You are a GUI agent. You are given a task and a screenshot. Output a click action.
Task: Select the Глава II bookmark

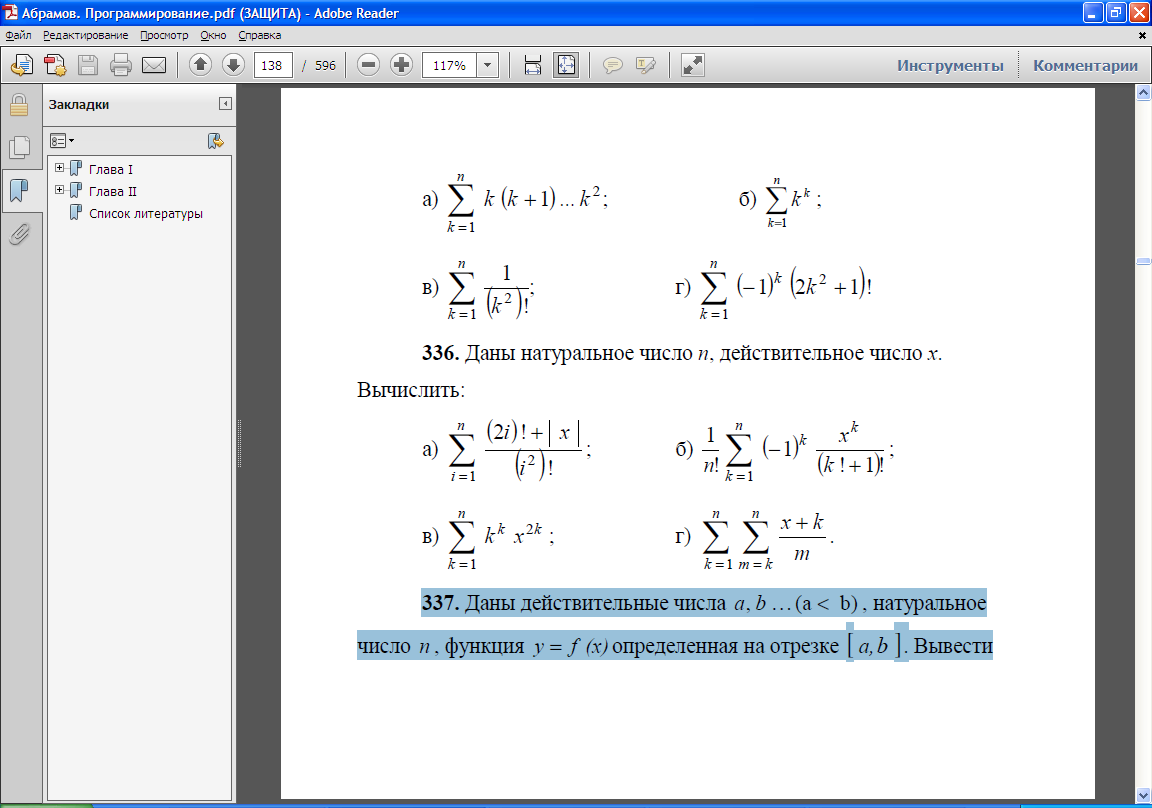(x=112, y=191)
